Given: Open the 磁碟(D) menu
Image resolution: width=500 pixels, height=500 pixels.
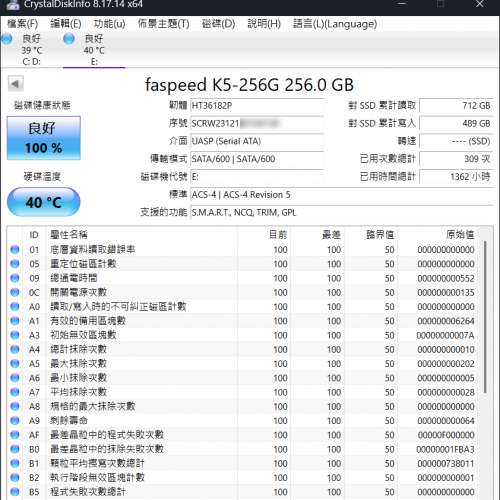Looking at the screenshot, I should coord(218,24).
